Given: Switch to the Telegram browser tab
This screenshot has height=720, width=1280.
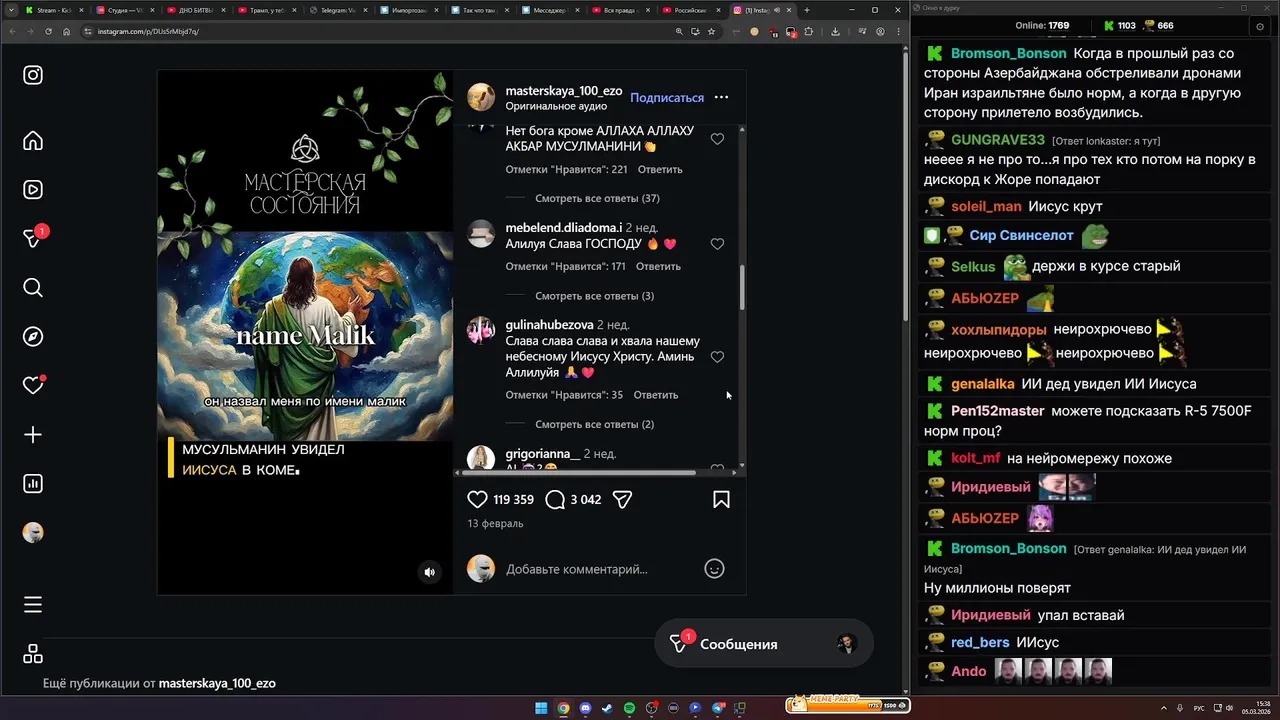Looking at the screenshot, I should [x=338, y=10].
